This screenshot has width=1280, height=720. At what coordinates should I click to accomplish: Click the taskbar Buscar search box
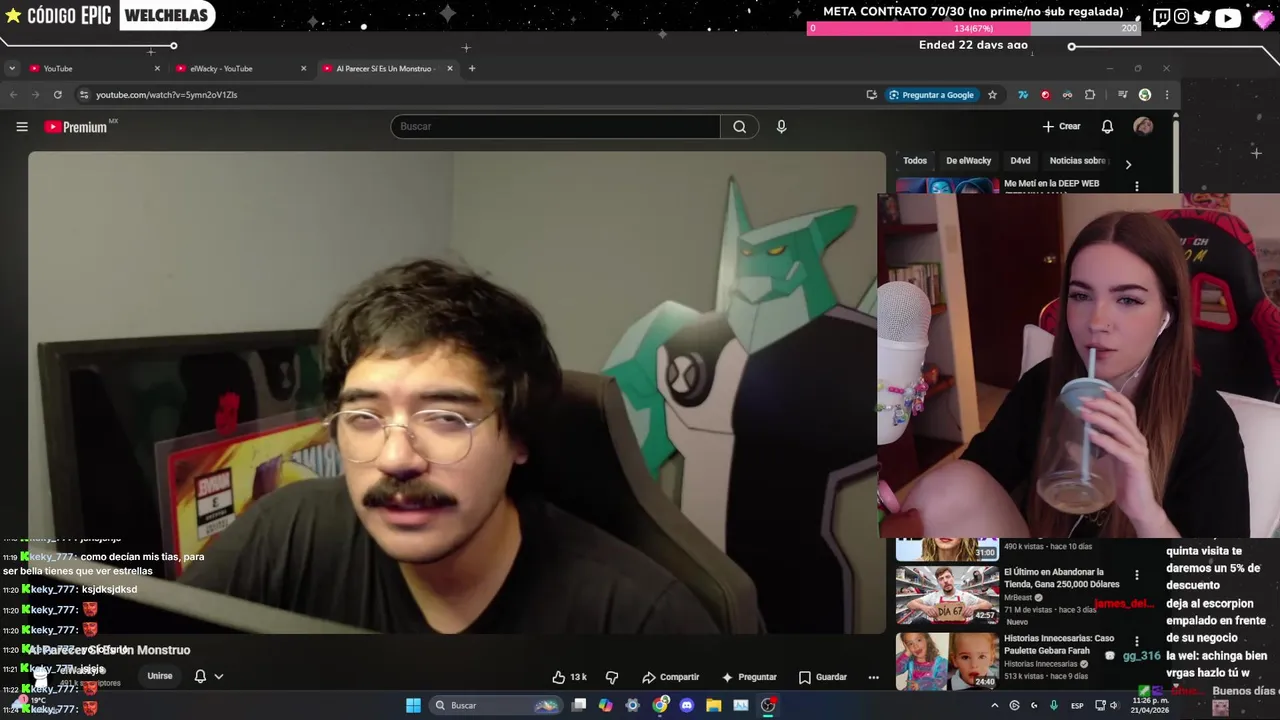495,705
